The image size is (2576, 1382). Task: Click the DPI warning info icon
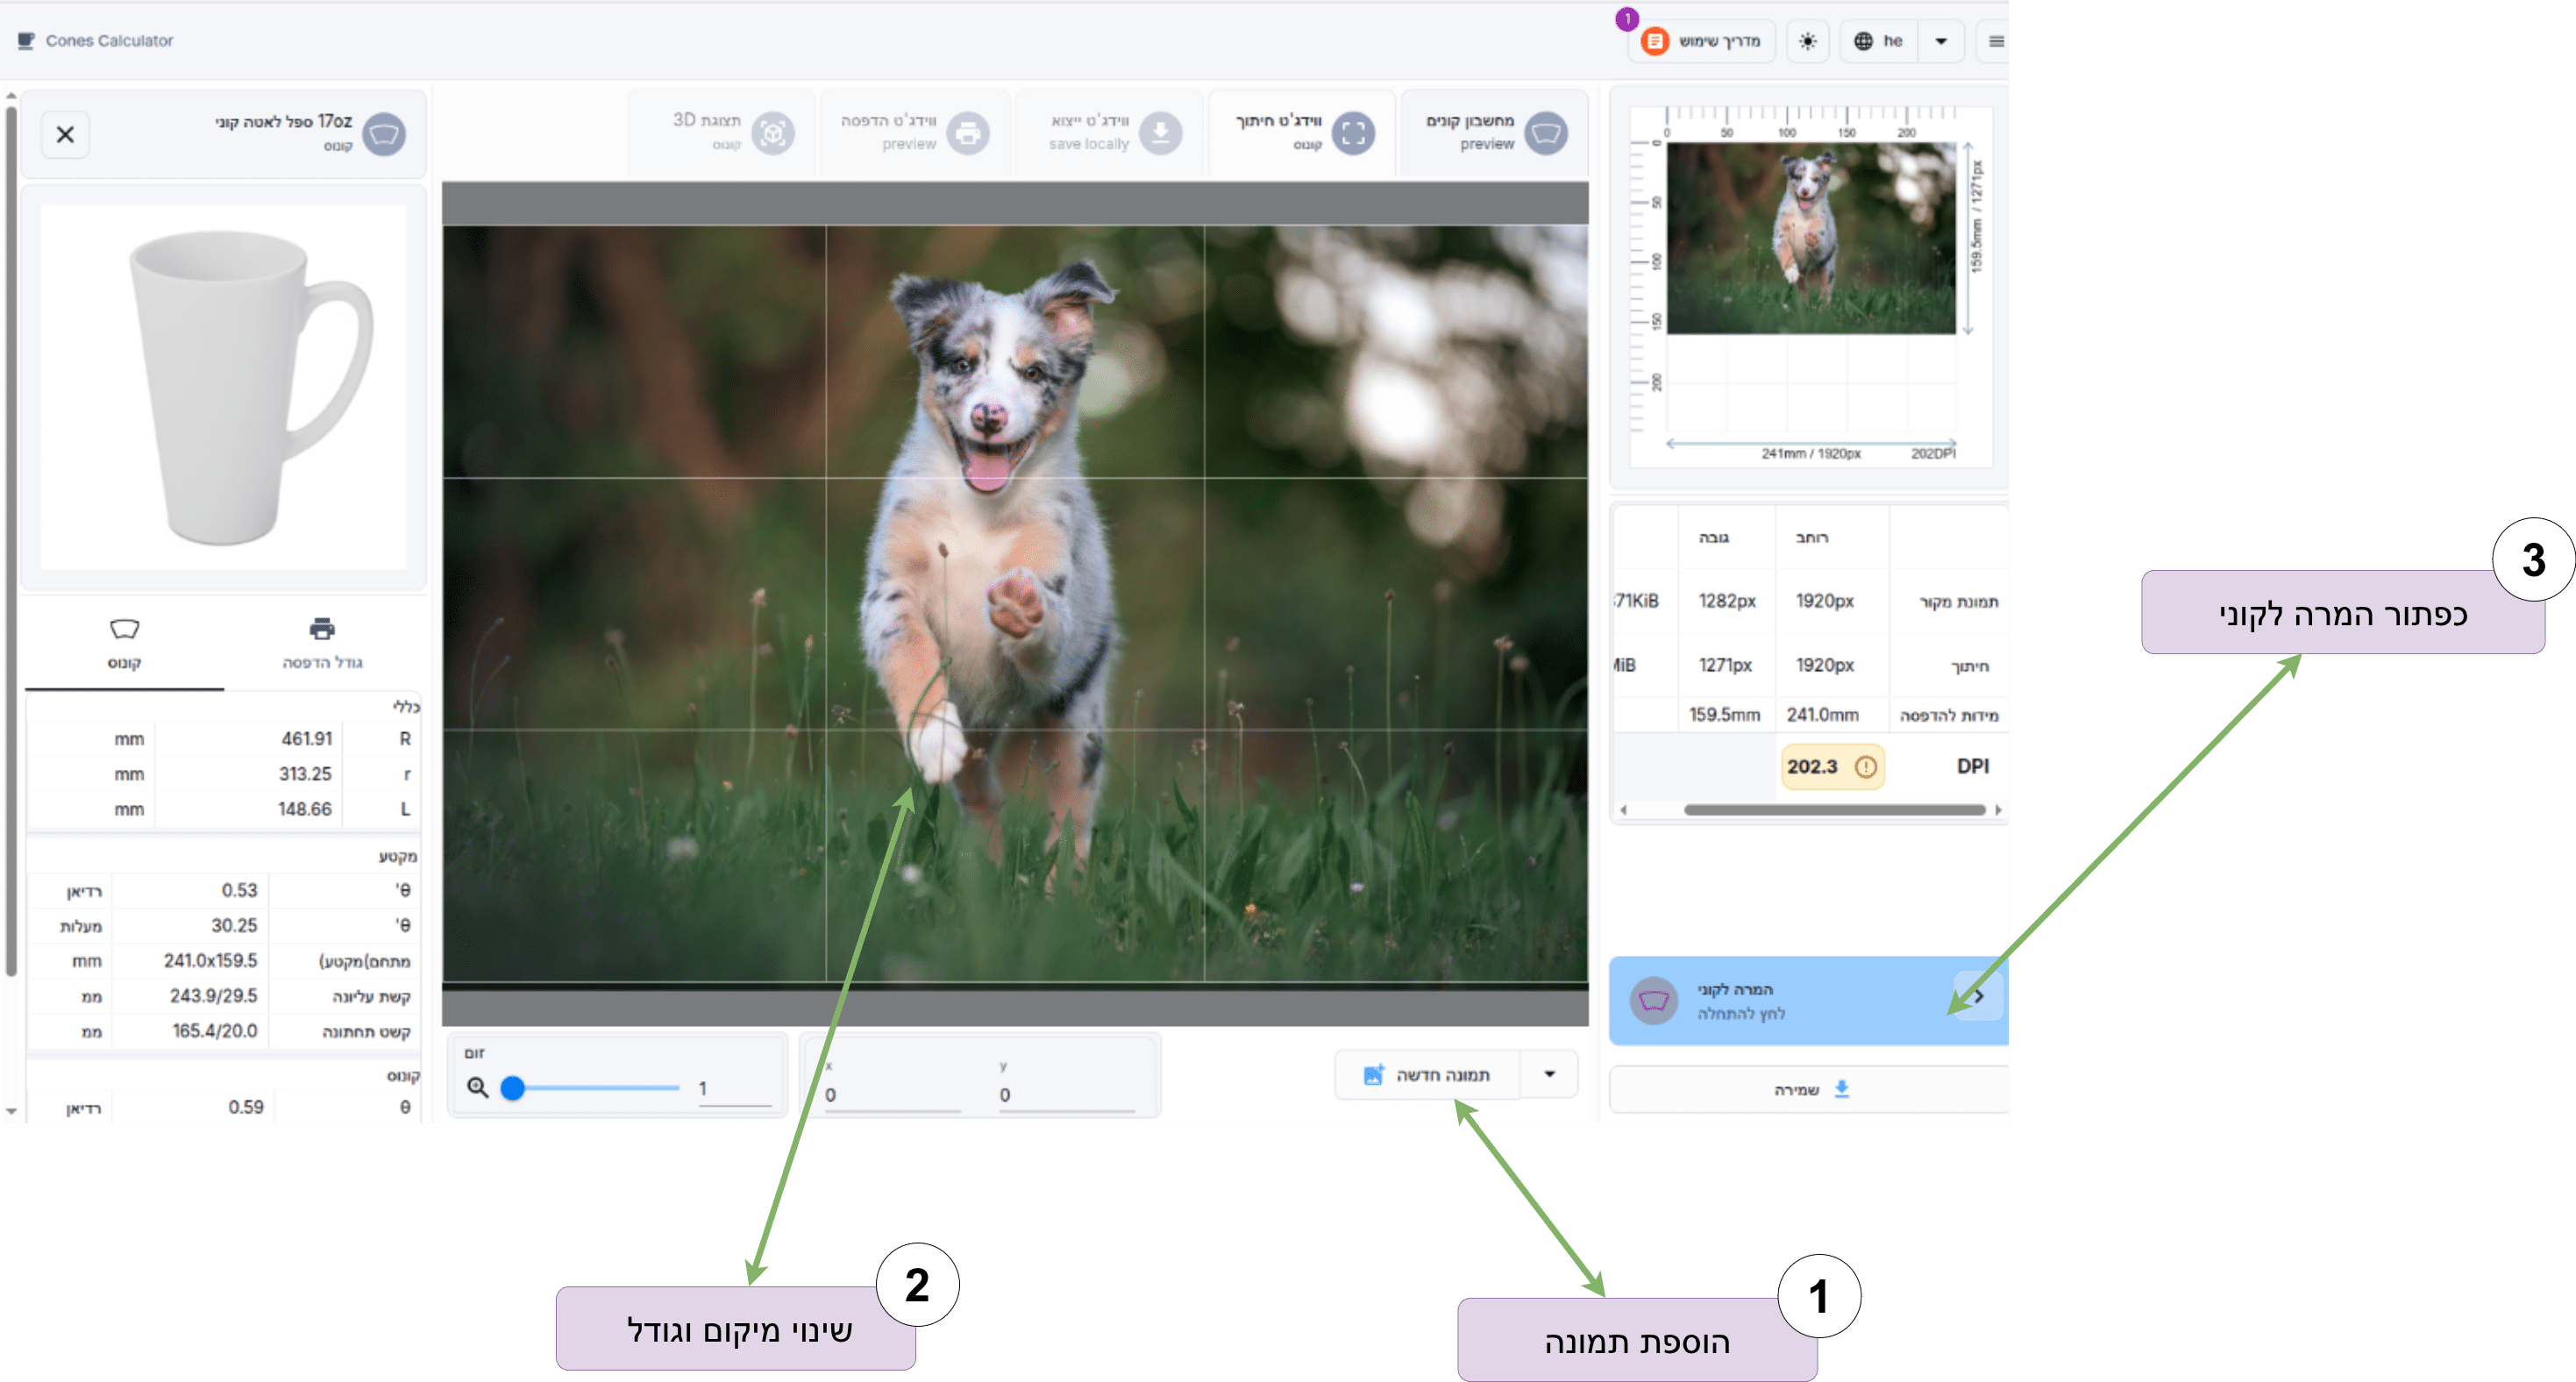click(1865, 767)
